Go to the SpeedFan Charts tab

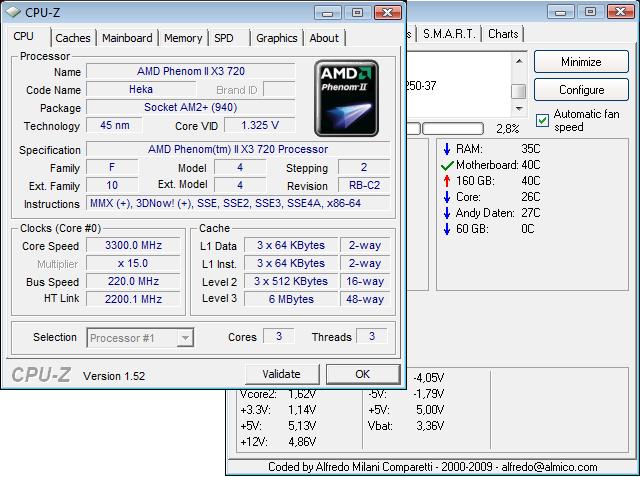[x=503, y=34]
